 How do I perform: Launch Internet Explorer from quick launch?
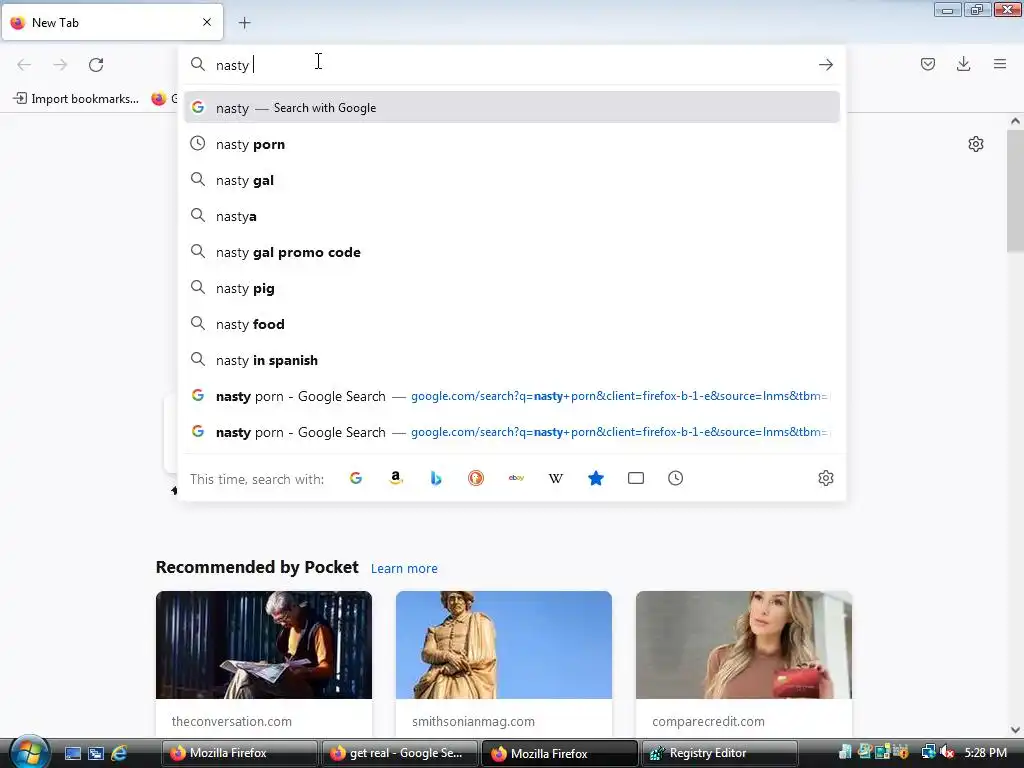(119, 753)
